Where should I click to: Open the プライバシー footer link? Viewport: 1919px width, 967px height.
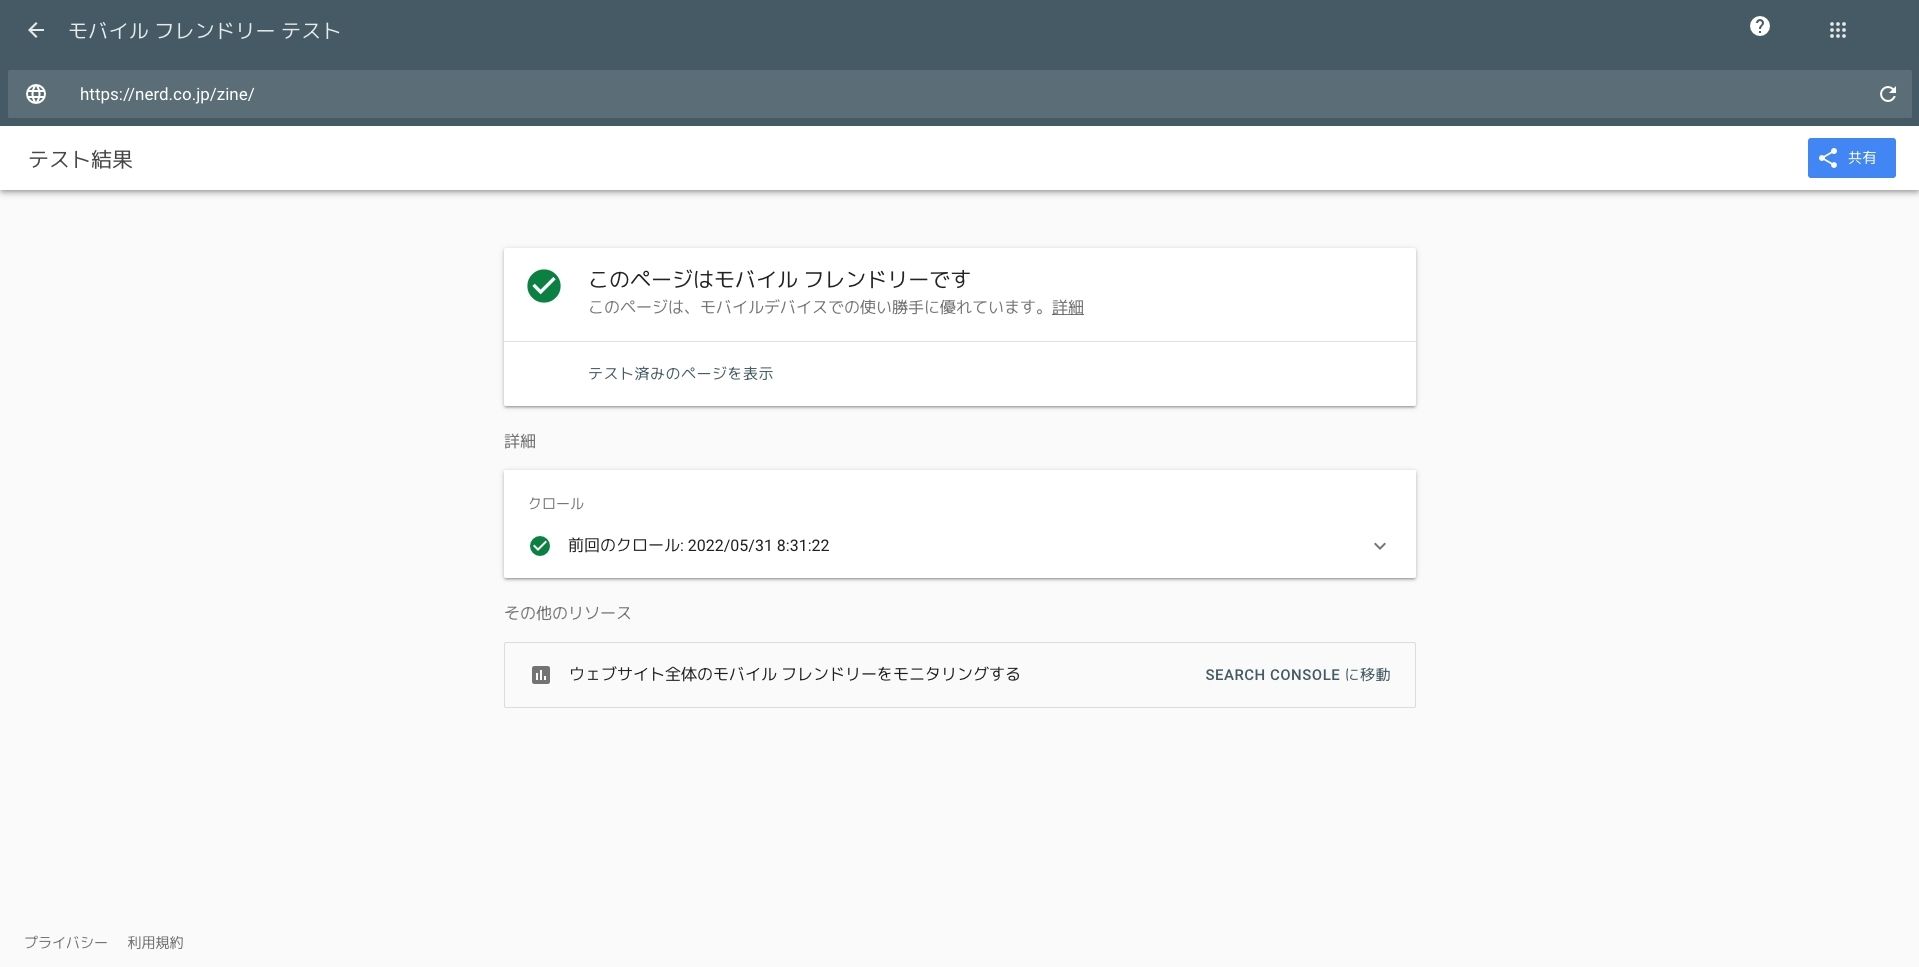click(66, 943)
